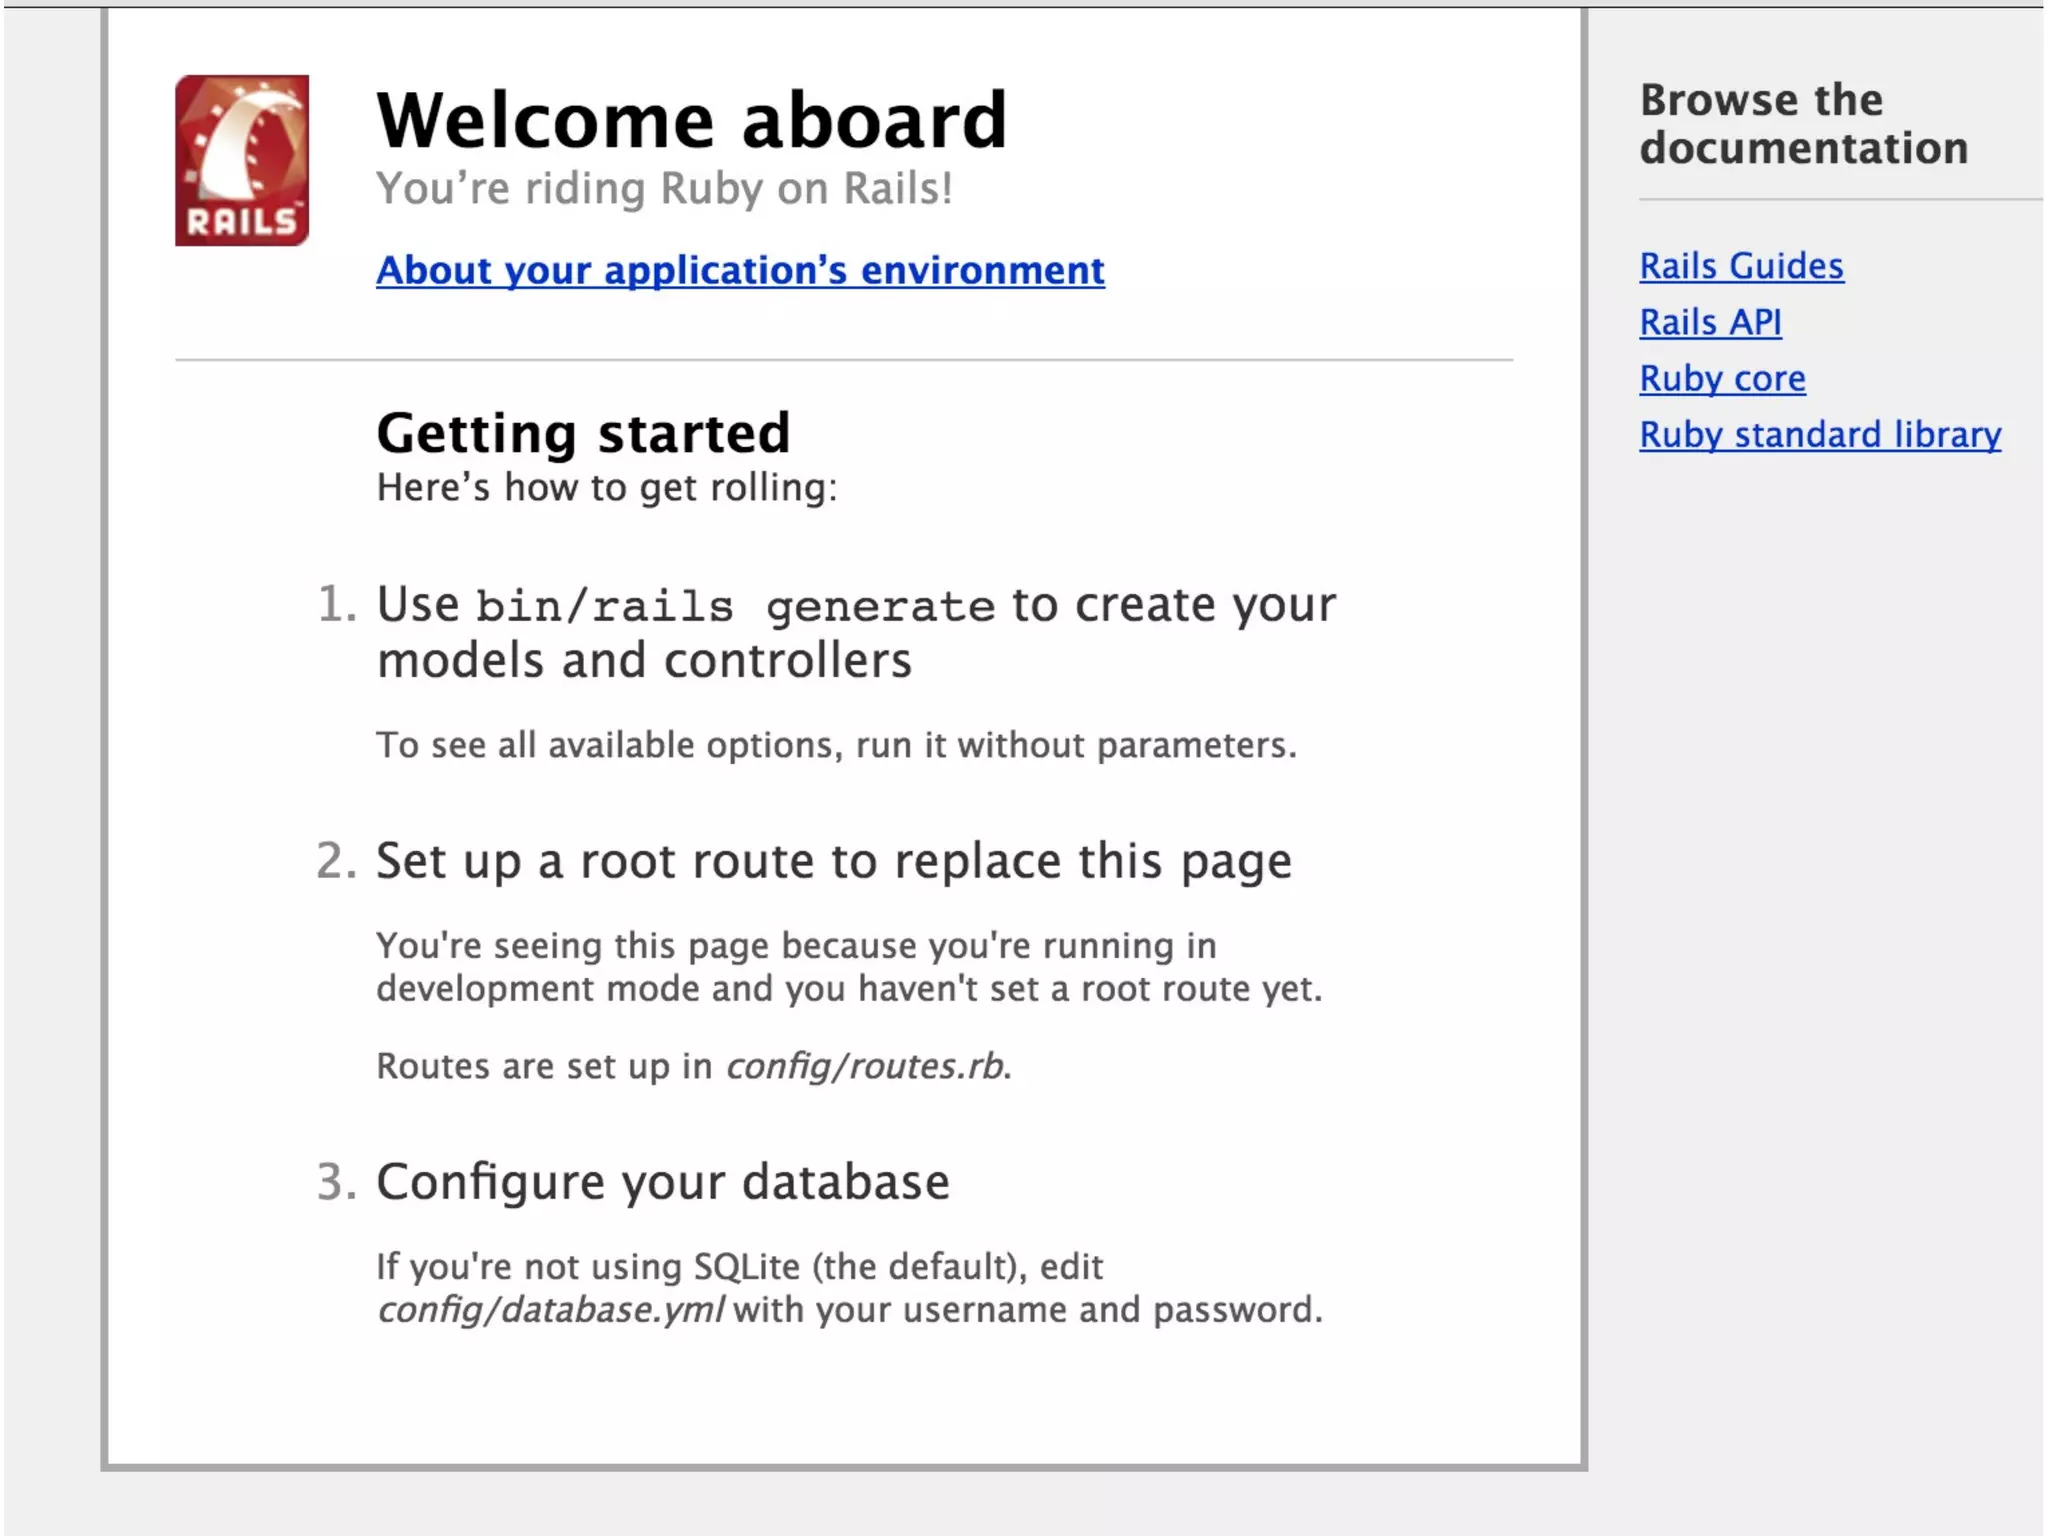Click the Configure your database heading

(x=662, y=1182)
